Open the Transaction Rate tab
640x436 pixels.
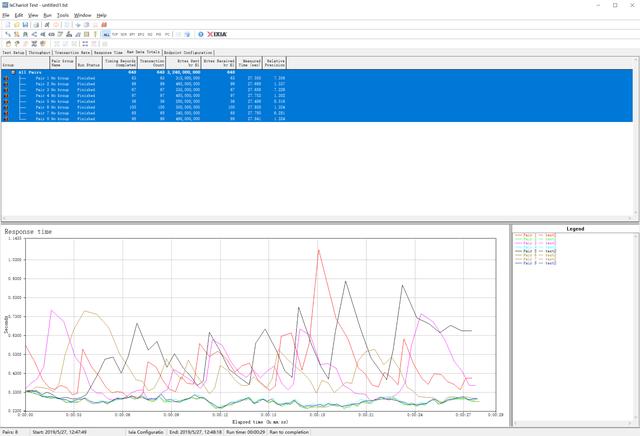(x=73, y=52)
